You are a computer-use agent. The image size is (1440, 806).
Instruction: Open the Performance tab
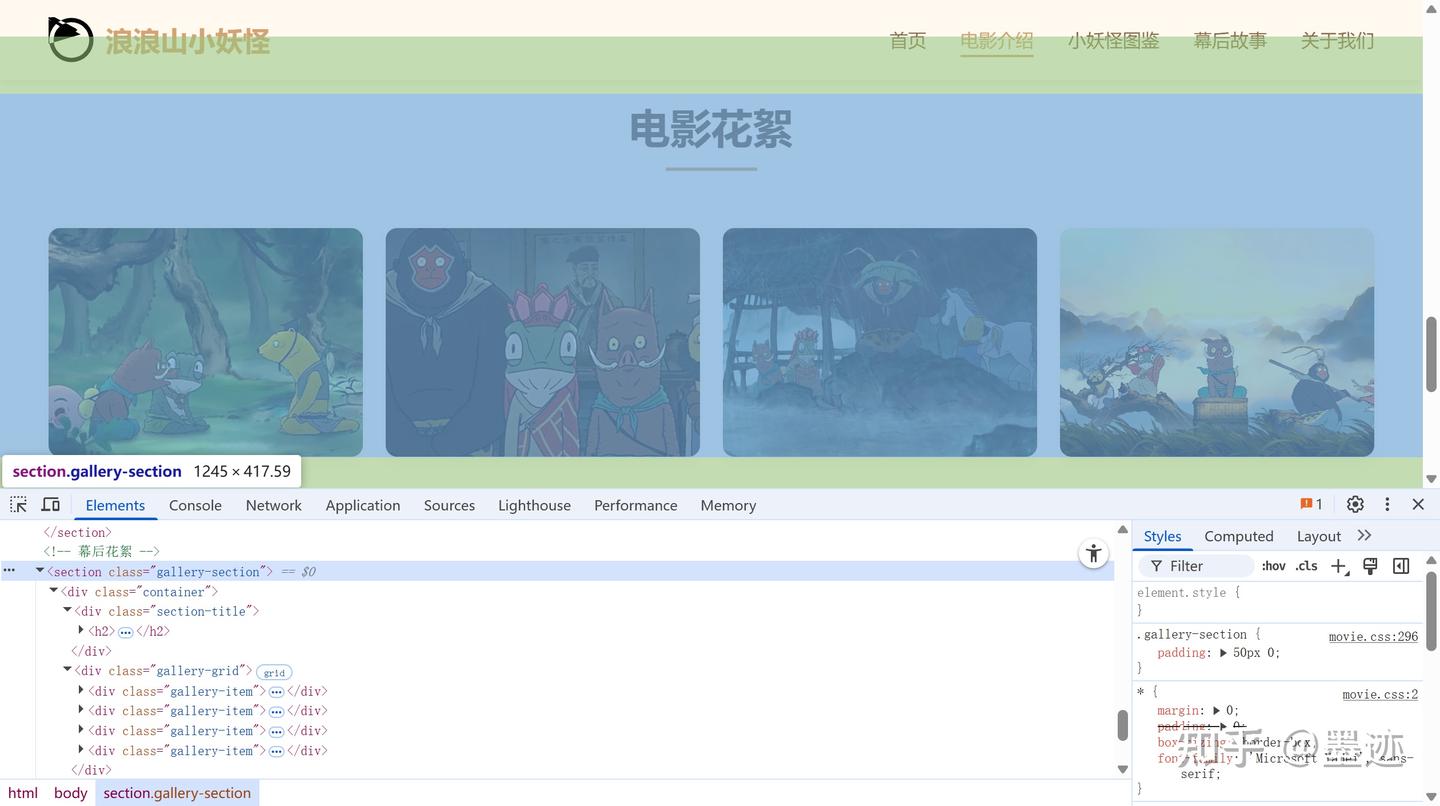click(635, 505)
